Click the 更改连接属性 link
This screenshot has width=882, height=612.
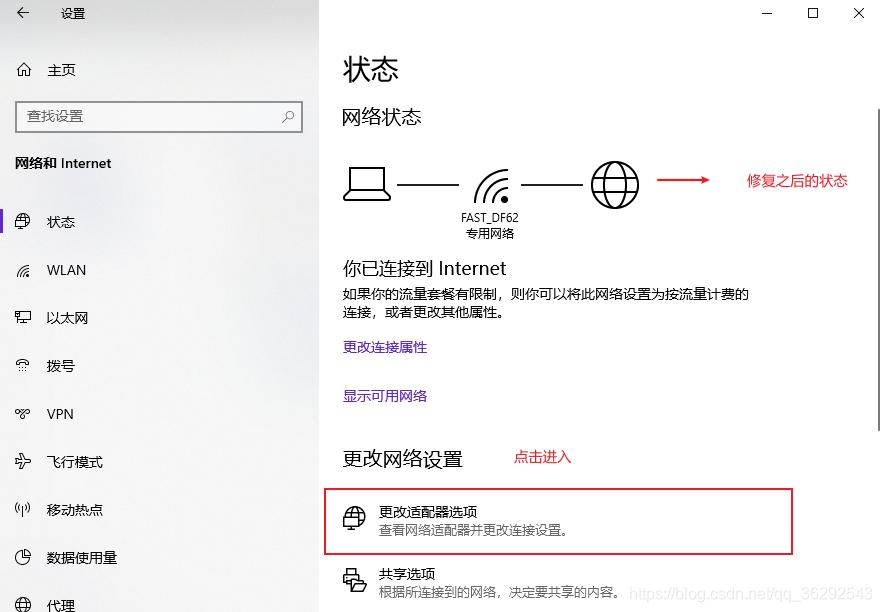385,347
